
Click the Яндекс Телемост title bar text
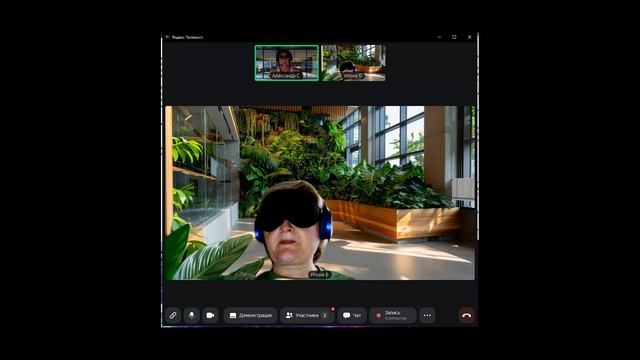pyautogui.click(x=187, y=37)
